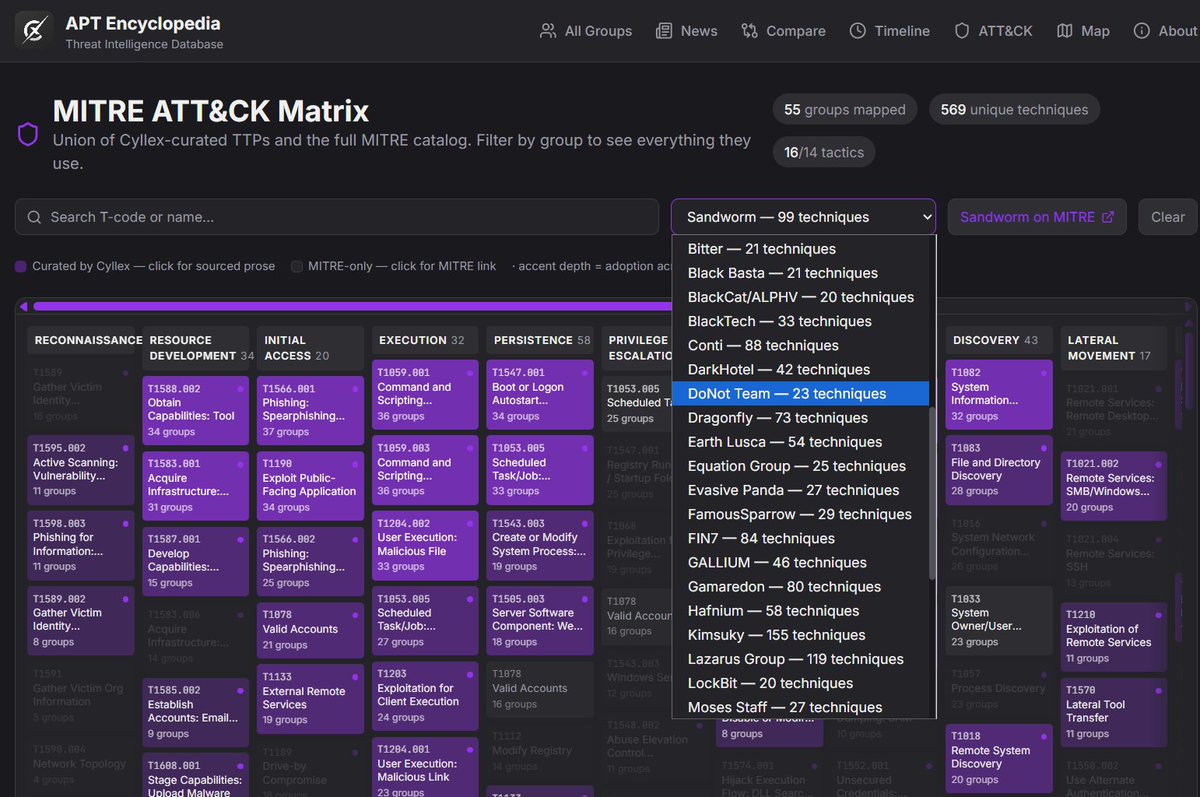
Task: Open T1133 External Remote Services card
Action: click(x=311, y=697)
